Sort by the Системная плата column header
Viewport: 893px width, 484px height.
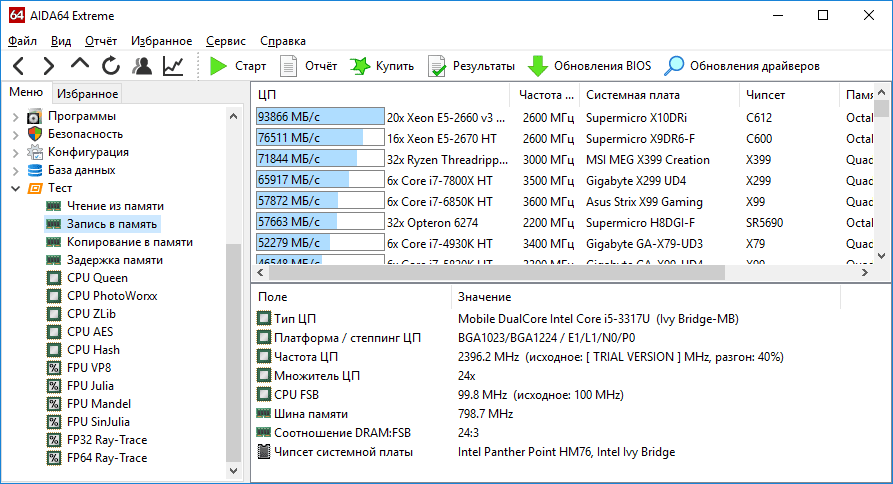tap(659, 95)
